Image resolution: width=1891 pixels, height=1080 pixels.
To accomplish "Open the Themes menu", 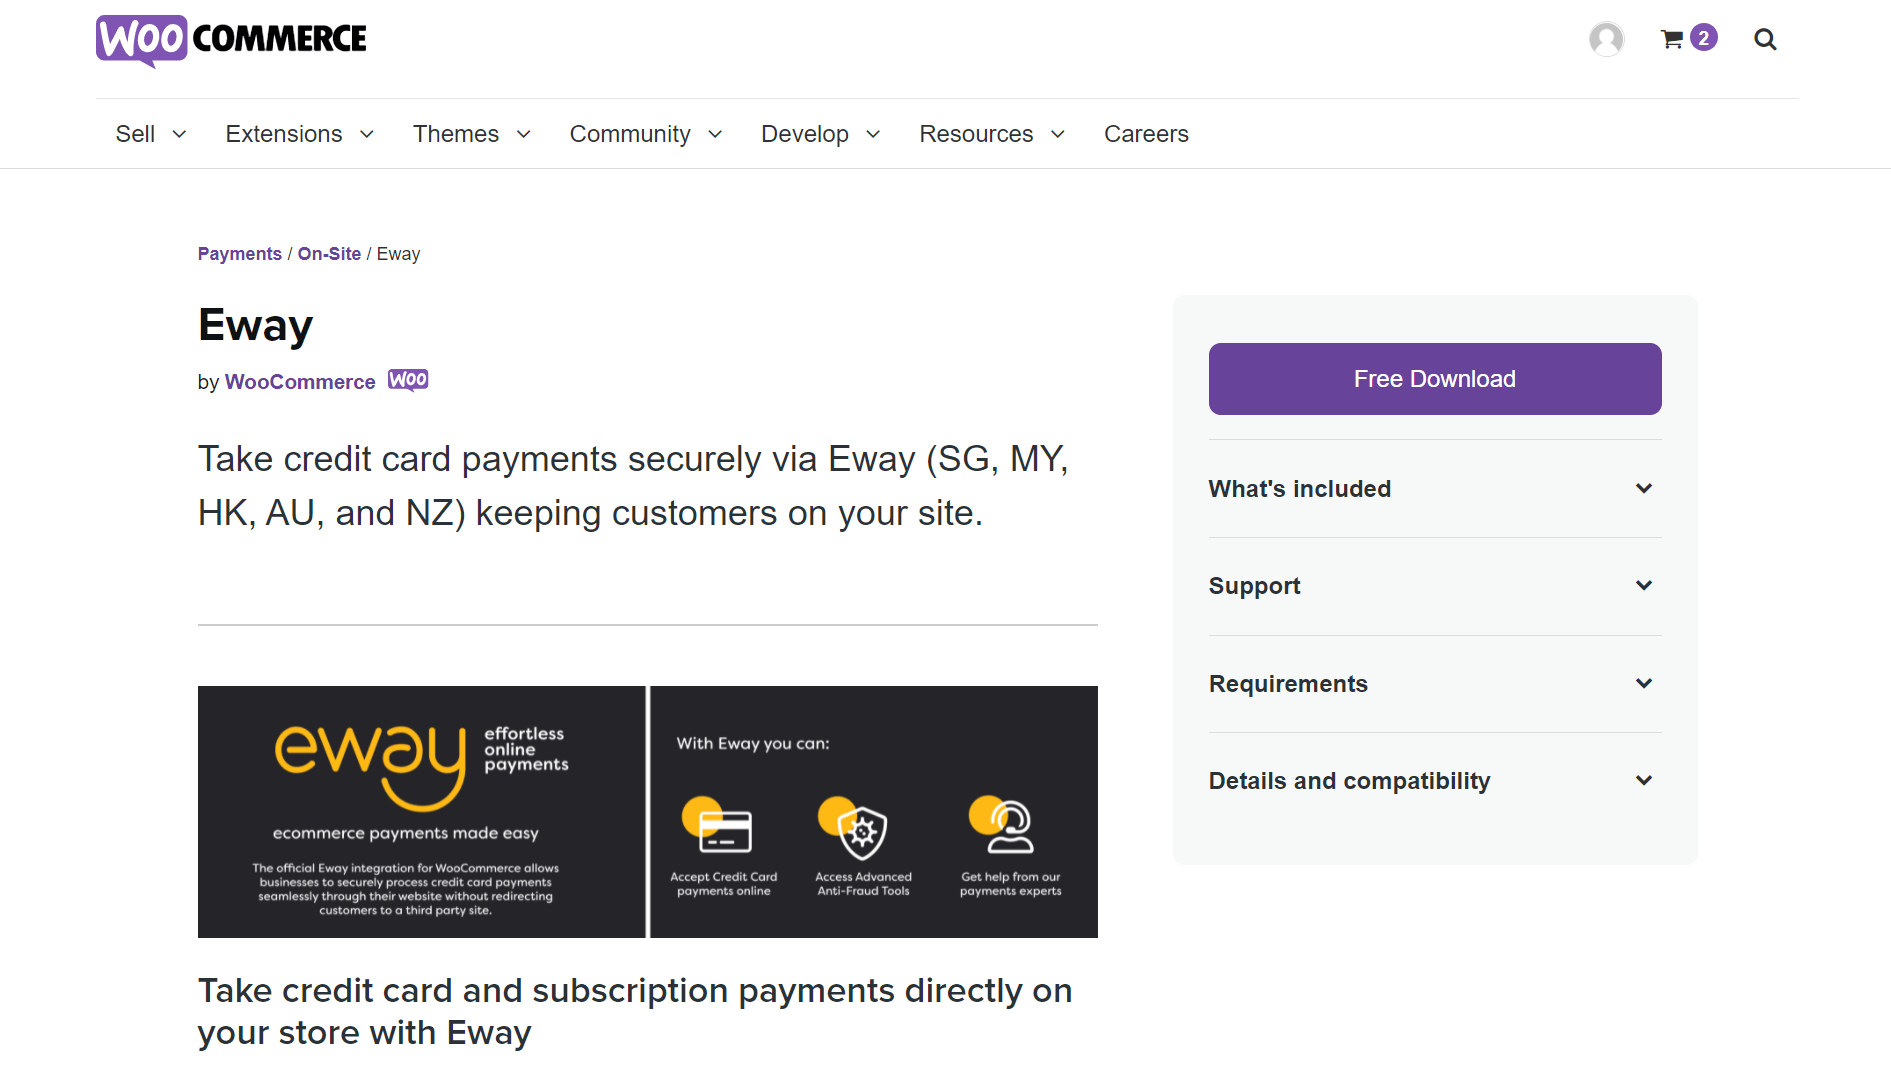I will (472, 134).
